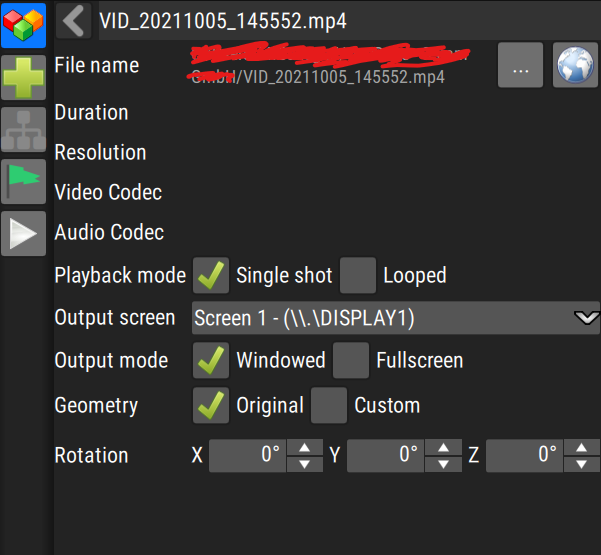Click the Video Codec label
The height and width of the screenshot is (555, 601).
point(108,192)
